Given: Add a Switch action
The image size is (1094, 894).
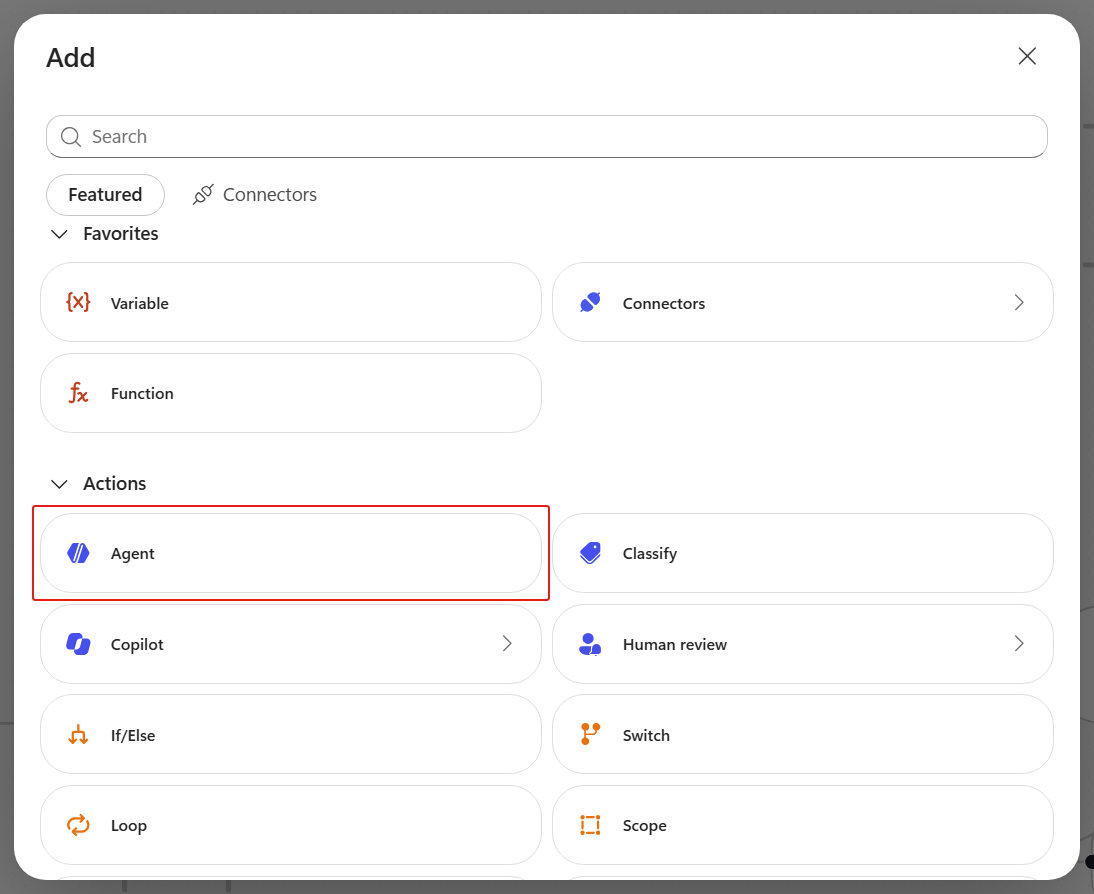Looking at the screenshot, I should (x=802, y=734).
